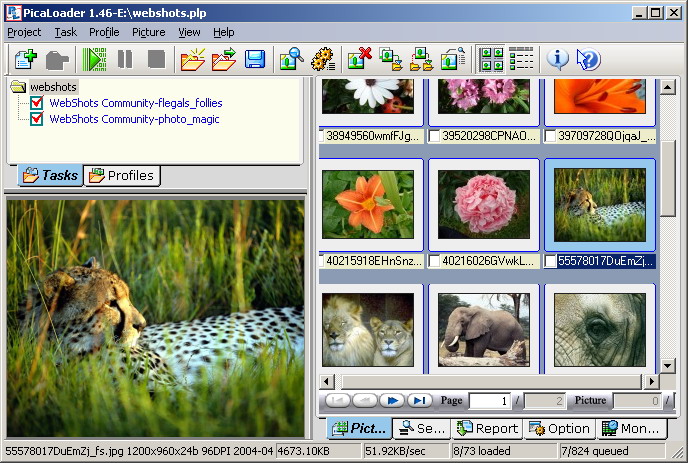Uncheck WebShots Community-flegals_follies task

38,103
